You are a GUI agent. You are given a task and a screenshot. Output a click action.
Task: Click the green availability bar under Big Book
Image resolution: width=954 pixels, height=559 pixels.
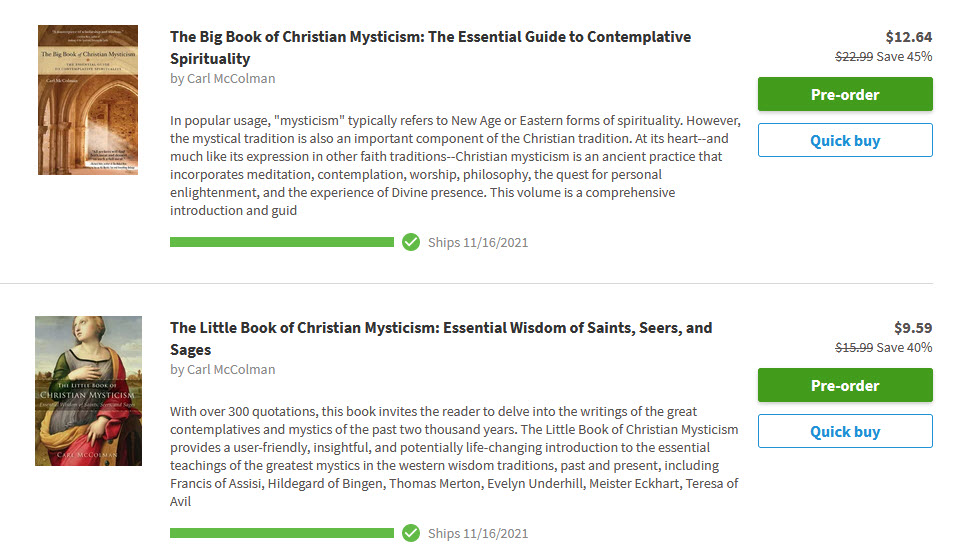[x=282, y=242]
